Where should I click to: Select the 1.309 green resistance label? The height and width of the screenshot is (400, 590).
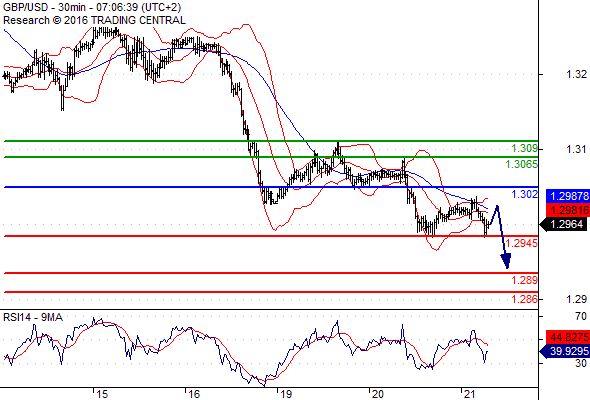coord(525,148)
